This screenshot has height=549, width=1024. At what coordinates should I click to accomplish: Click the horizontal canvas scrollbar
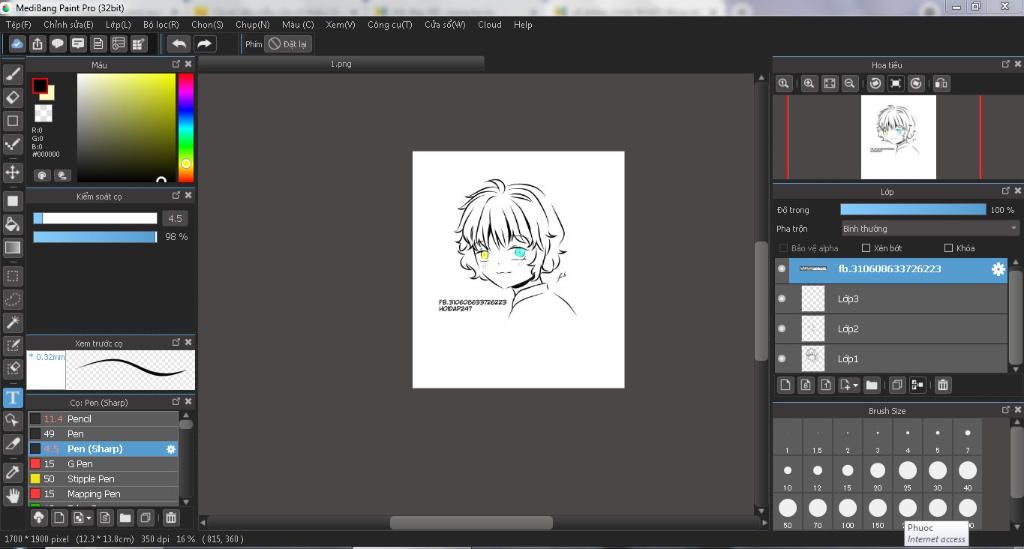[x=472, y=522]
